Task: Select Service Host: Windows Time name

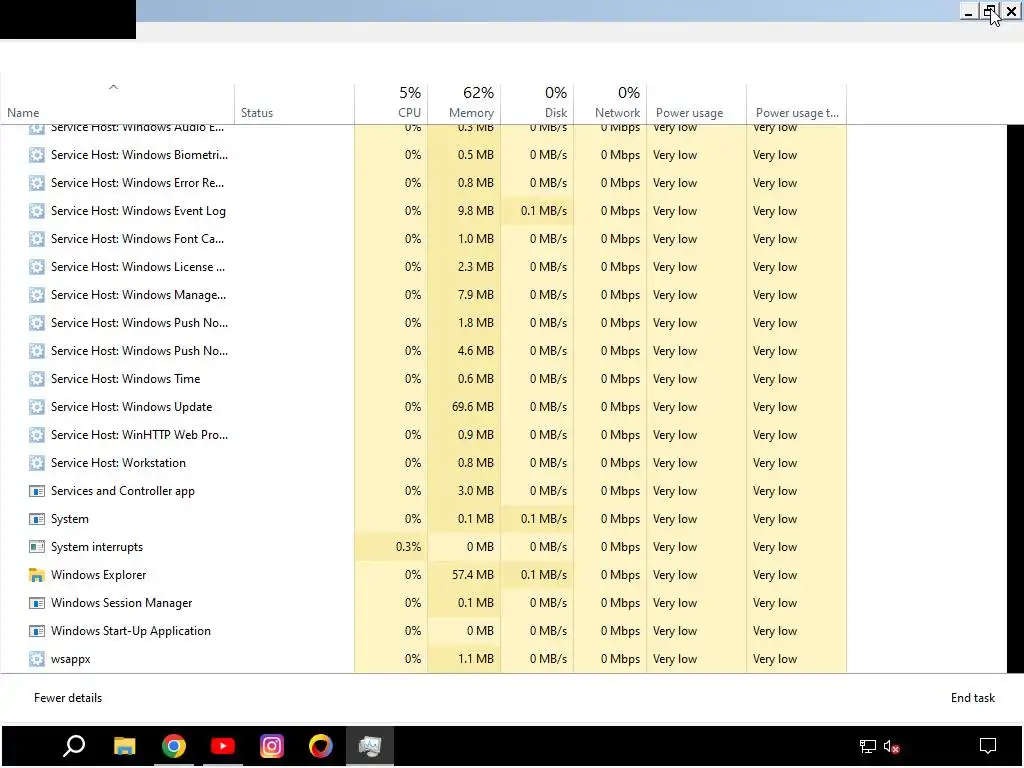Action: pyautogui.click(x=125, y=379)
